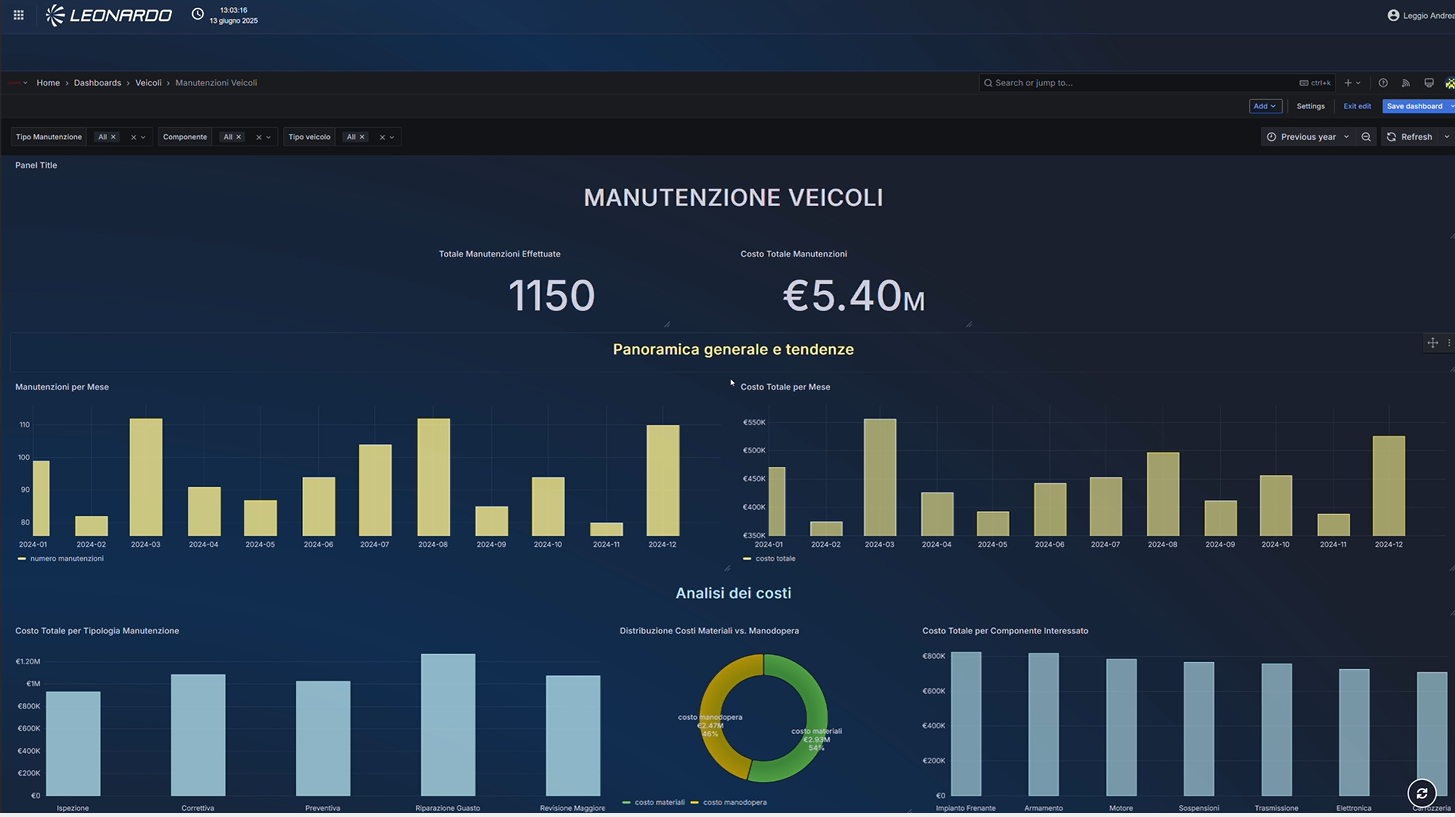
Task: Go to Veicoli breadcrumb item
Action: (148, 83)
